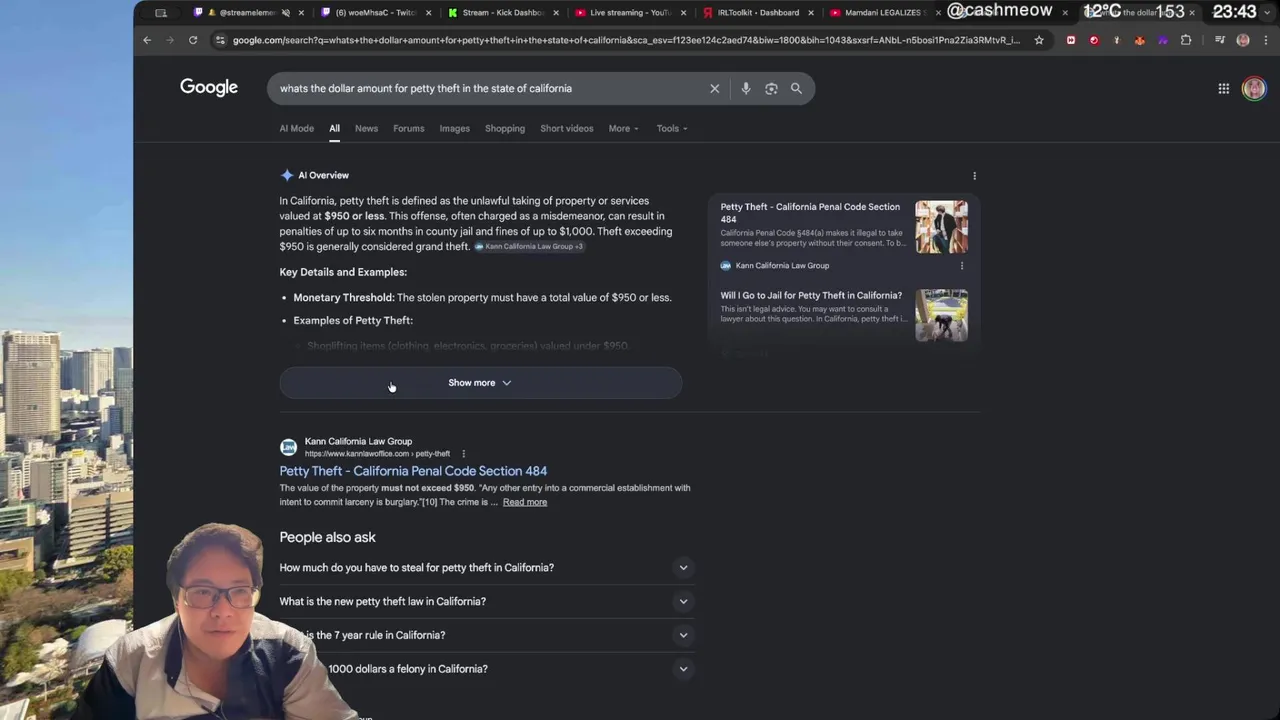Screen dimensions: 1280x720
Task: Click the Petty Theft side card thumbnail image
Action: tap(941, 227)
